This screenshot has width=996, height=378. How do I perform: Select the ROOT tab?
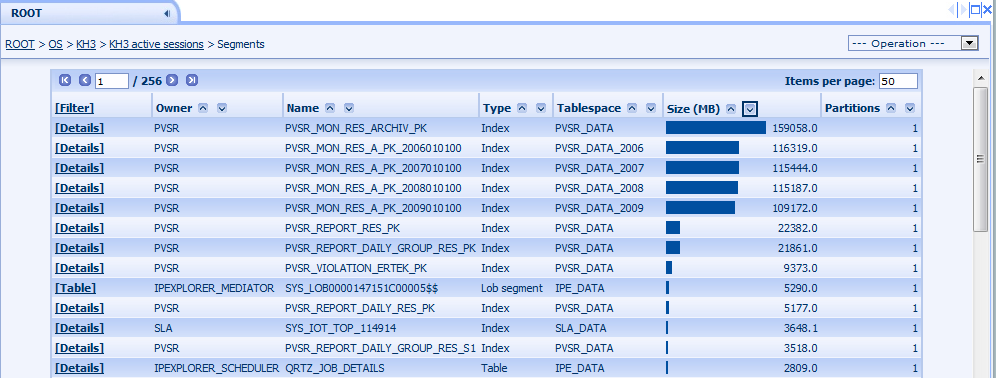tap(27, 13)
